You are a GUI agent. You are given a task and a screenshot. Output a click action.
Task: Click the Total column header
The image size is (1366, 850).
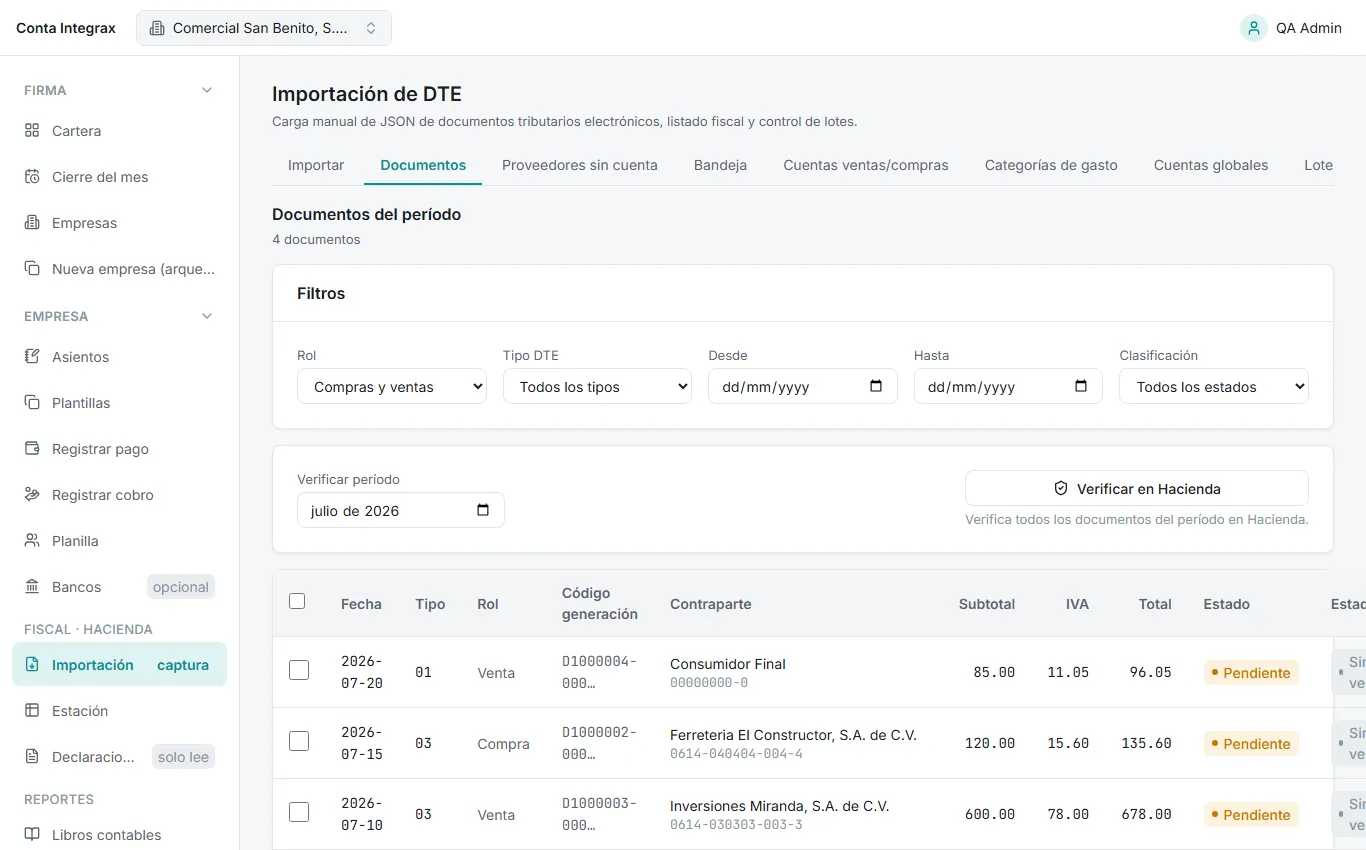pos(1155,604)
